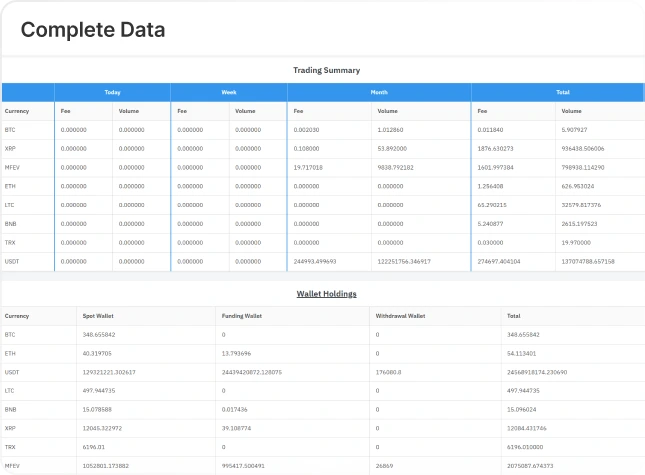Select TRX spot wallet value 6196.01
This screenshot has width=645, height=475.
click(x=93, y=447)
